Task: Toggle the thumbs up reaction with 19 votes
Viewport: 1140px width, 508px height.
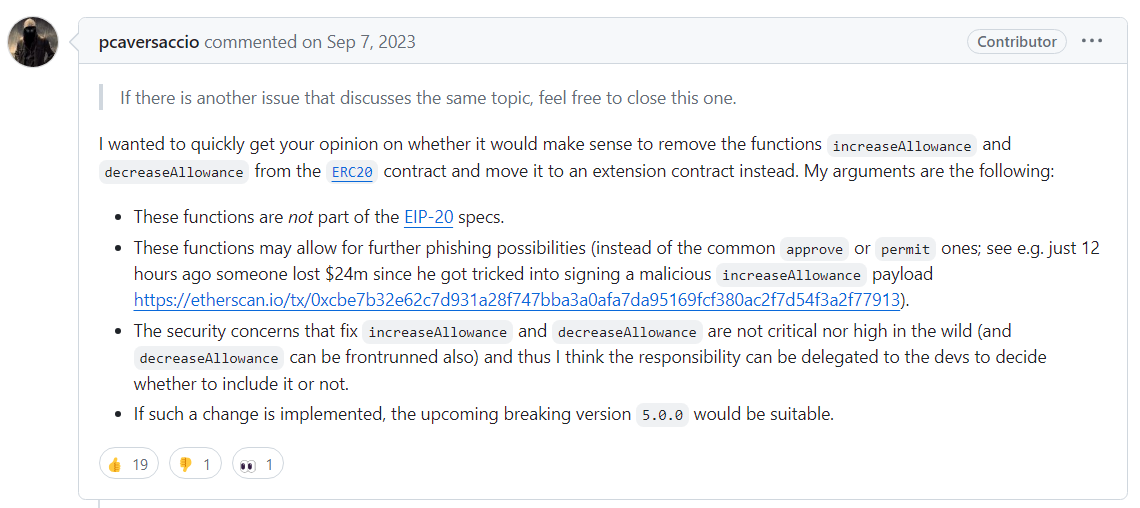Action: coord(128,464)
